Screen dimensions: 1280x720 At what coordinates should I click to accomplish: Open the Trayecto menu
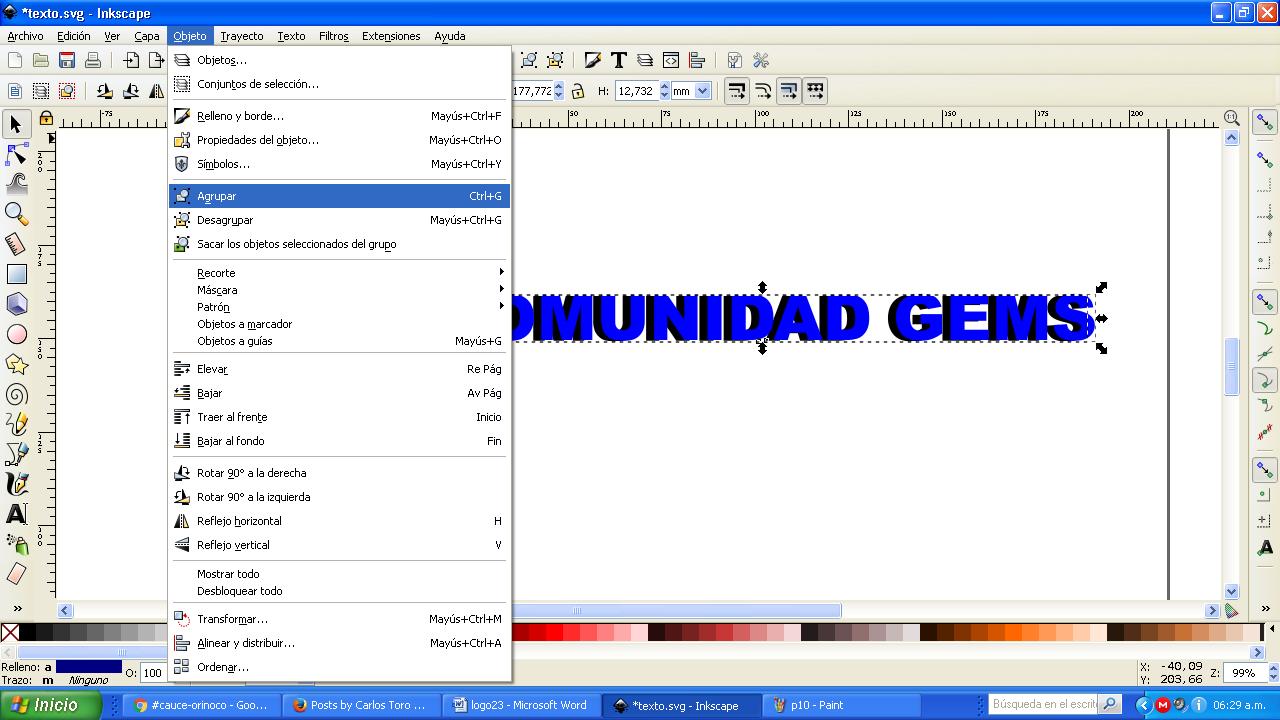[242, 36]
